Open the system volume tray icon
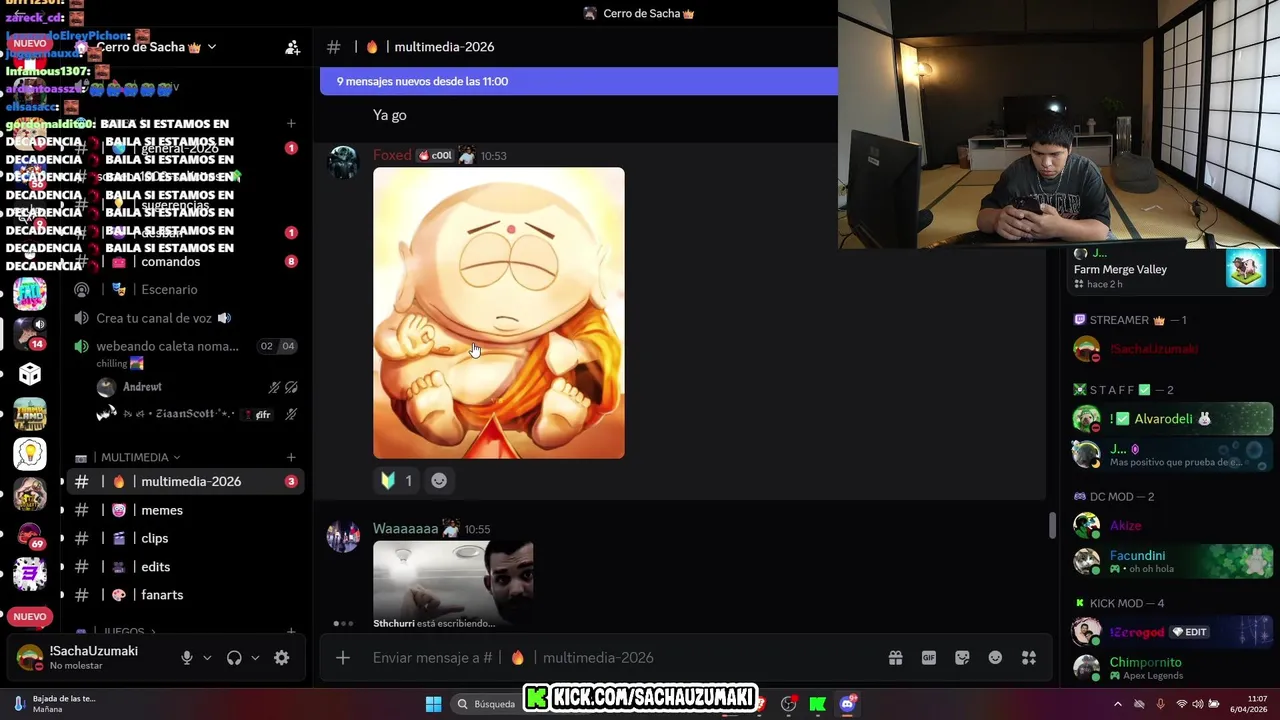This screenshot has width=1280, height=720. pyautogui.click(x=1198, y=704)
